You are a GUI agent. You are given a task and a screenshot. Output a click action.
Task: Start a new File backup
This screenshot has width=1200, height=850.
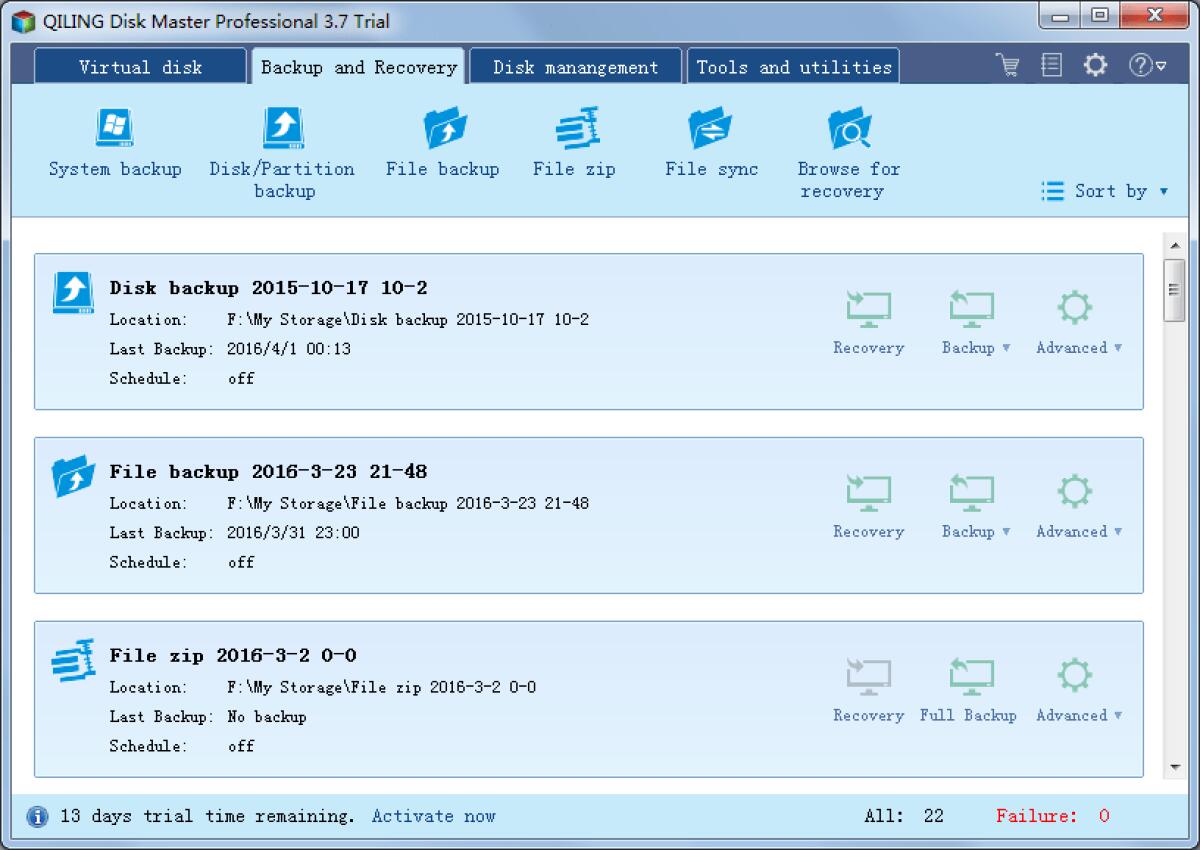tap(441, 141)
